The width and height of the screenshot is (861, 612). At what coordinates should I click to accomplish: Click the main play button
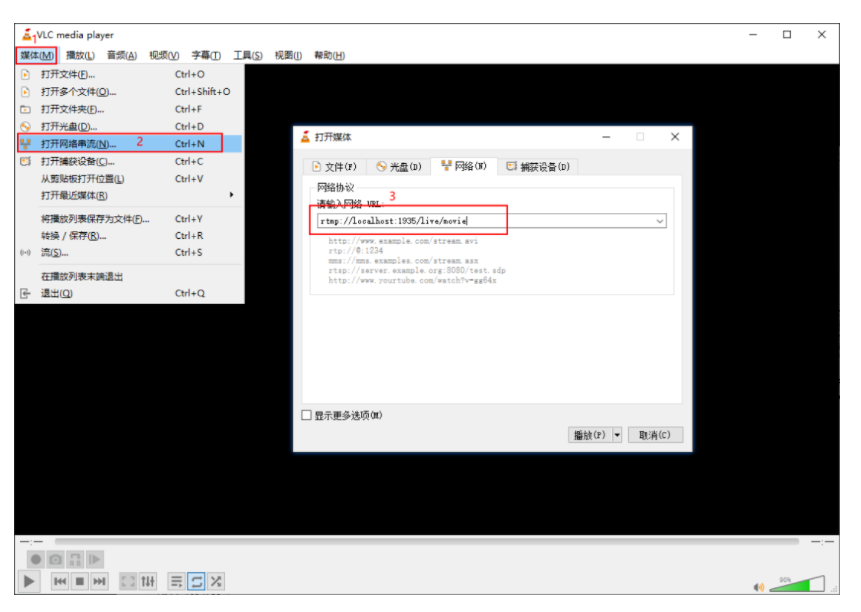(29, 581)
